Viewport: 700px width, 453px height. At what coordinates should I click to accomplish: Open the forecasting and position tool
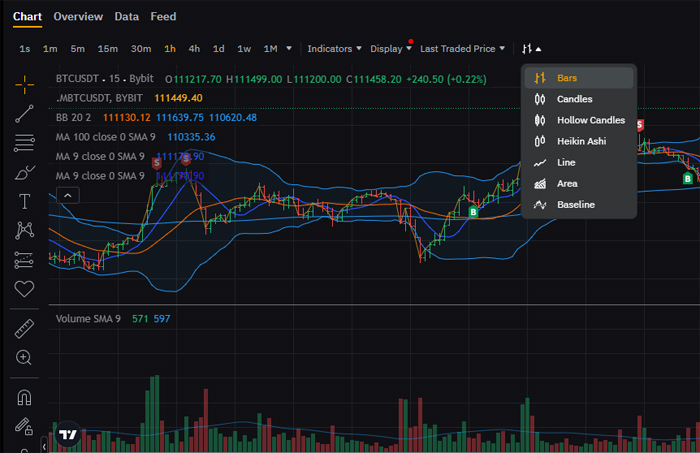click(24, 260)
